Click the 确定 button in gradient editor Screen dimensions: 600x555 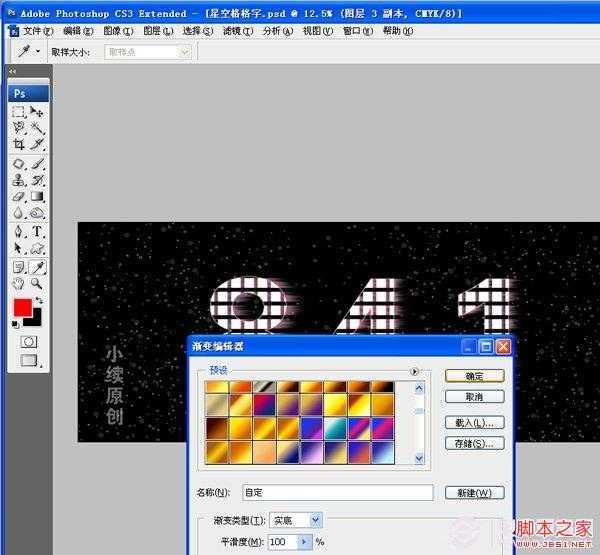pos(473,376)
